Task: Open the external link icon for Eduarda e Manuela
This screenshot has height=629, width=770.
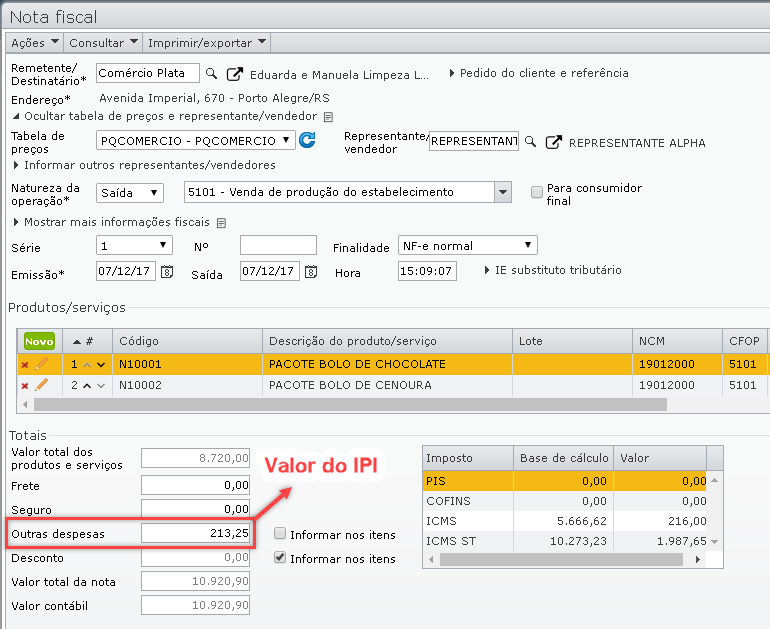Action: [x=235, y=74]
